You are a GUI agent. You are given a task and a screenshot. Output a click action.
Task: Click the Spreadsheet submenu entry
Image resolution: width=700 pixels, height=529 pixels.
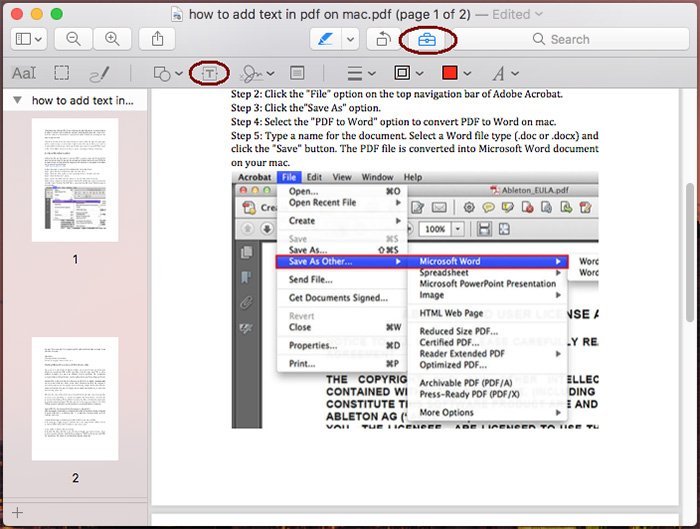[488, 273]
